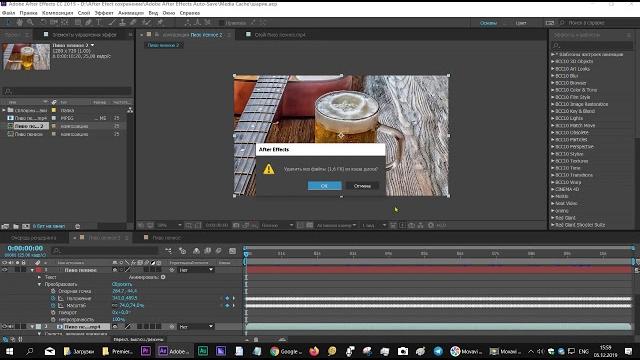Collapse the Transform property group

[x=40, y=284]
